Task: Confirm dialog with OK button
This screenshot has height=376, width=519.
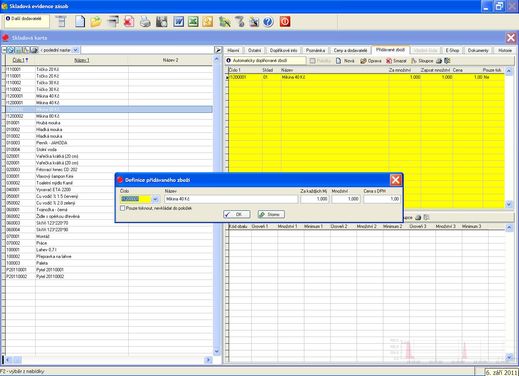Action: [237, 214]
